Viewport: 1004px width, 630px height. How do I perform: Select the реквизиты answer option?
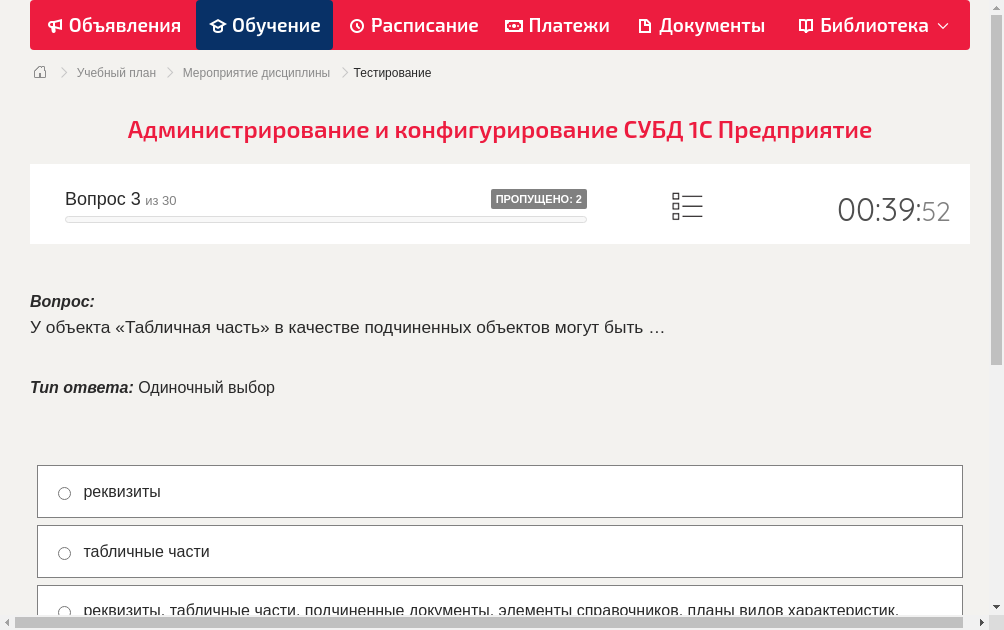[x=64, y=492]
